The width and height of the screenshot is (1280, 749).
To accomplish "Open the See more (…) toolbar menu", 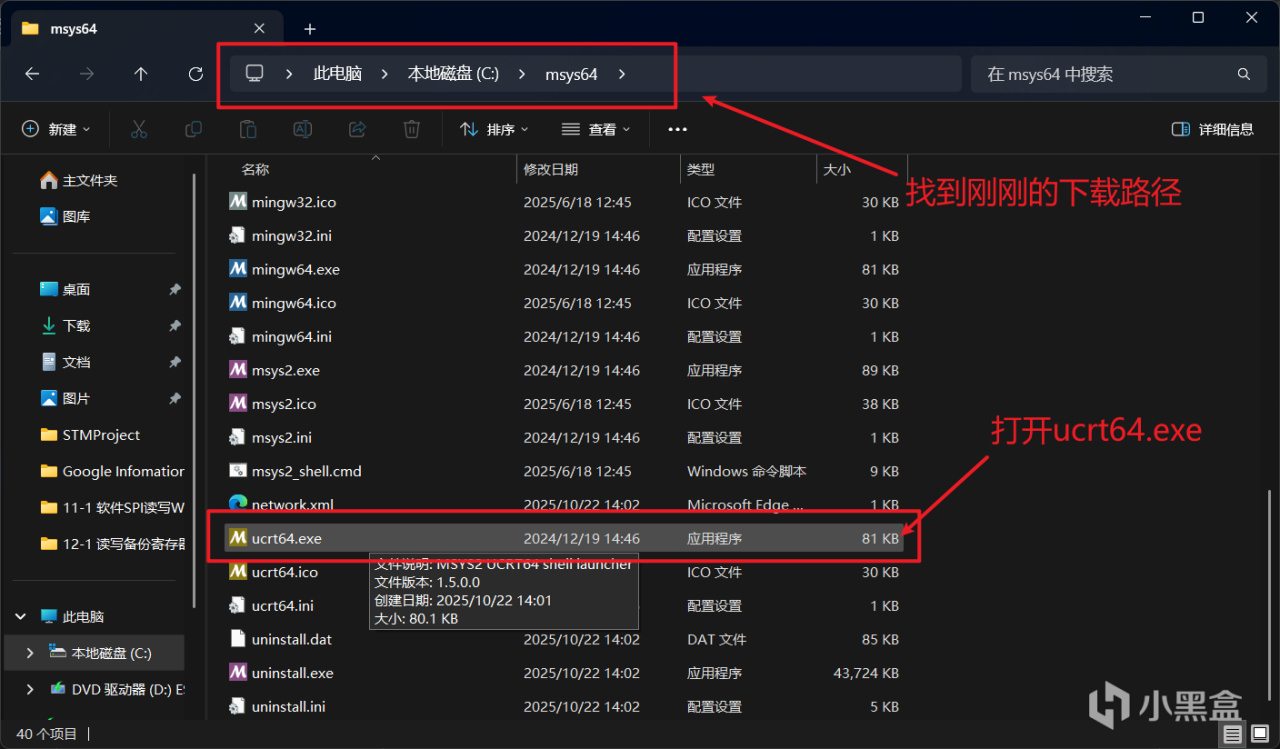I will (x=678, y=129).
